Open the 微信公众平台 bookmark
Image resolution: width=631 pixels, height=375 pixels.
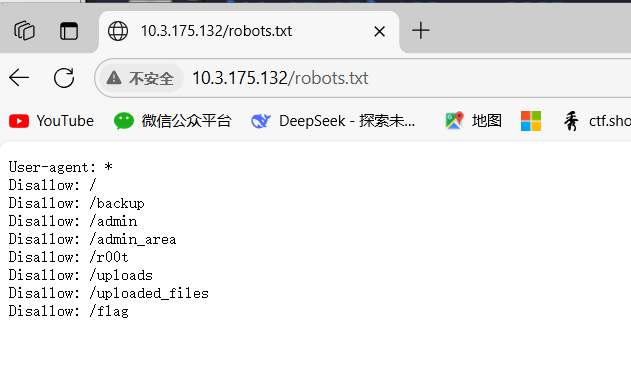(173, 121)
